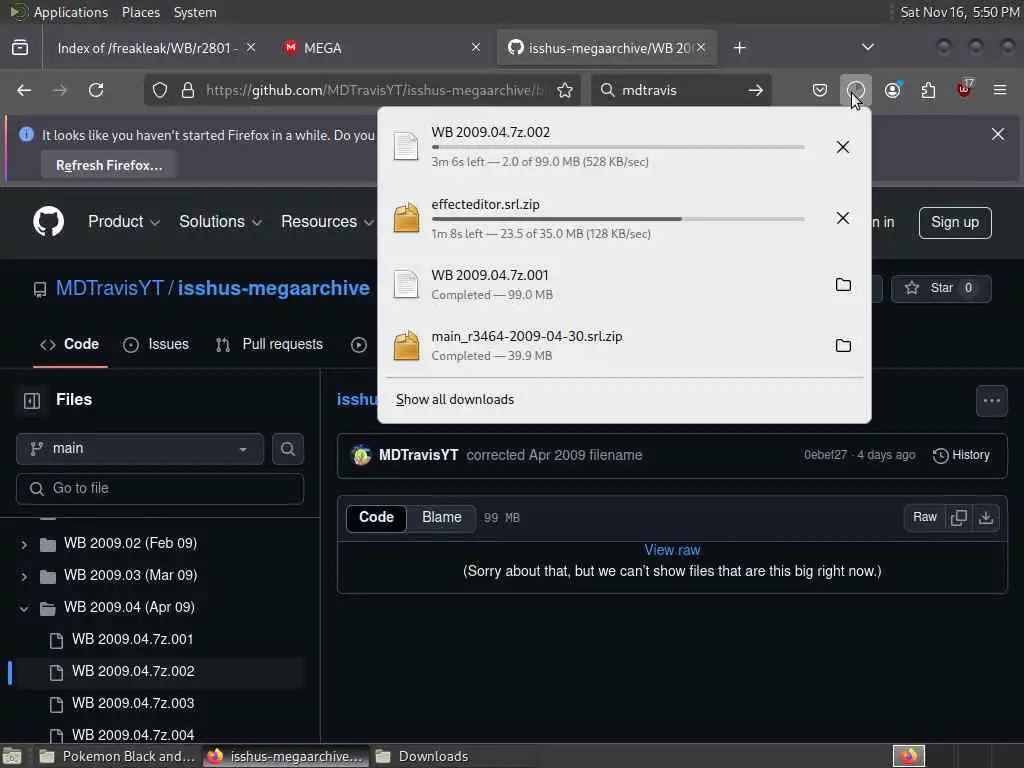The height and width of the screenshot is (768, 1024).
Task: Open a new browser tab
Action: click(739, 48)
